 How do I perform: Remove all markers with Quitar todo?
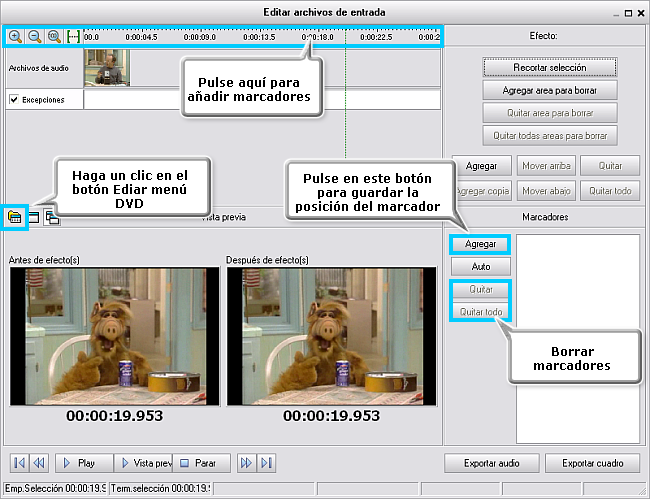[480, 312]
